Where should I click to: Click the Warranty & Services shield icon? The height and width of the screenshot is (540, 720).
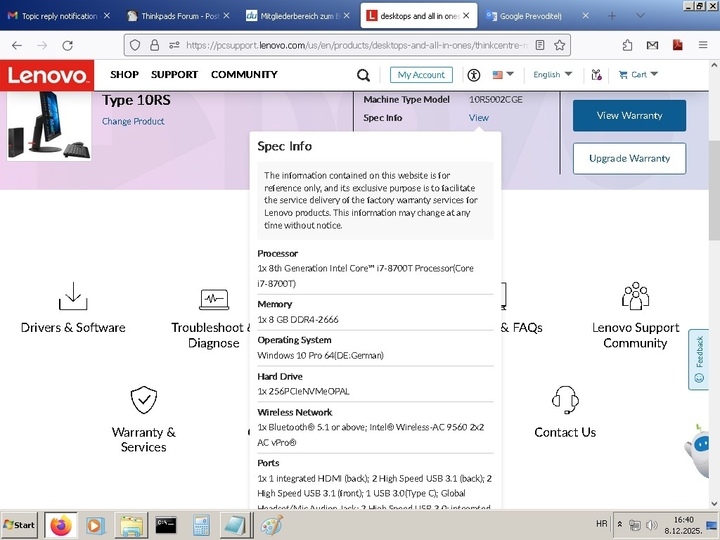[x=143, y=400]
